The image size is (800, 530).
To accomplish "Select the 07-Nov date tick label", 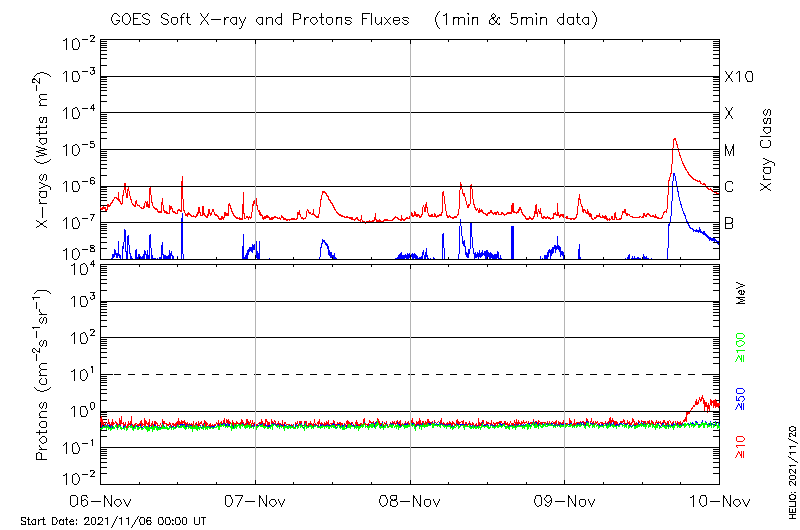I will pyautogui.click(x=255, y=501).
